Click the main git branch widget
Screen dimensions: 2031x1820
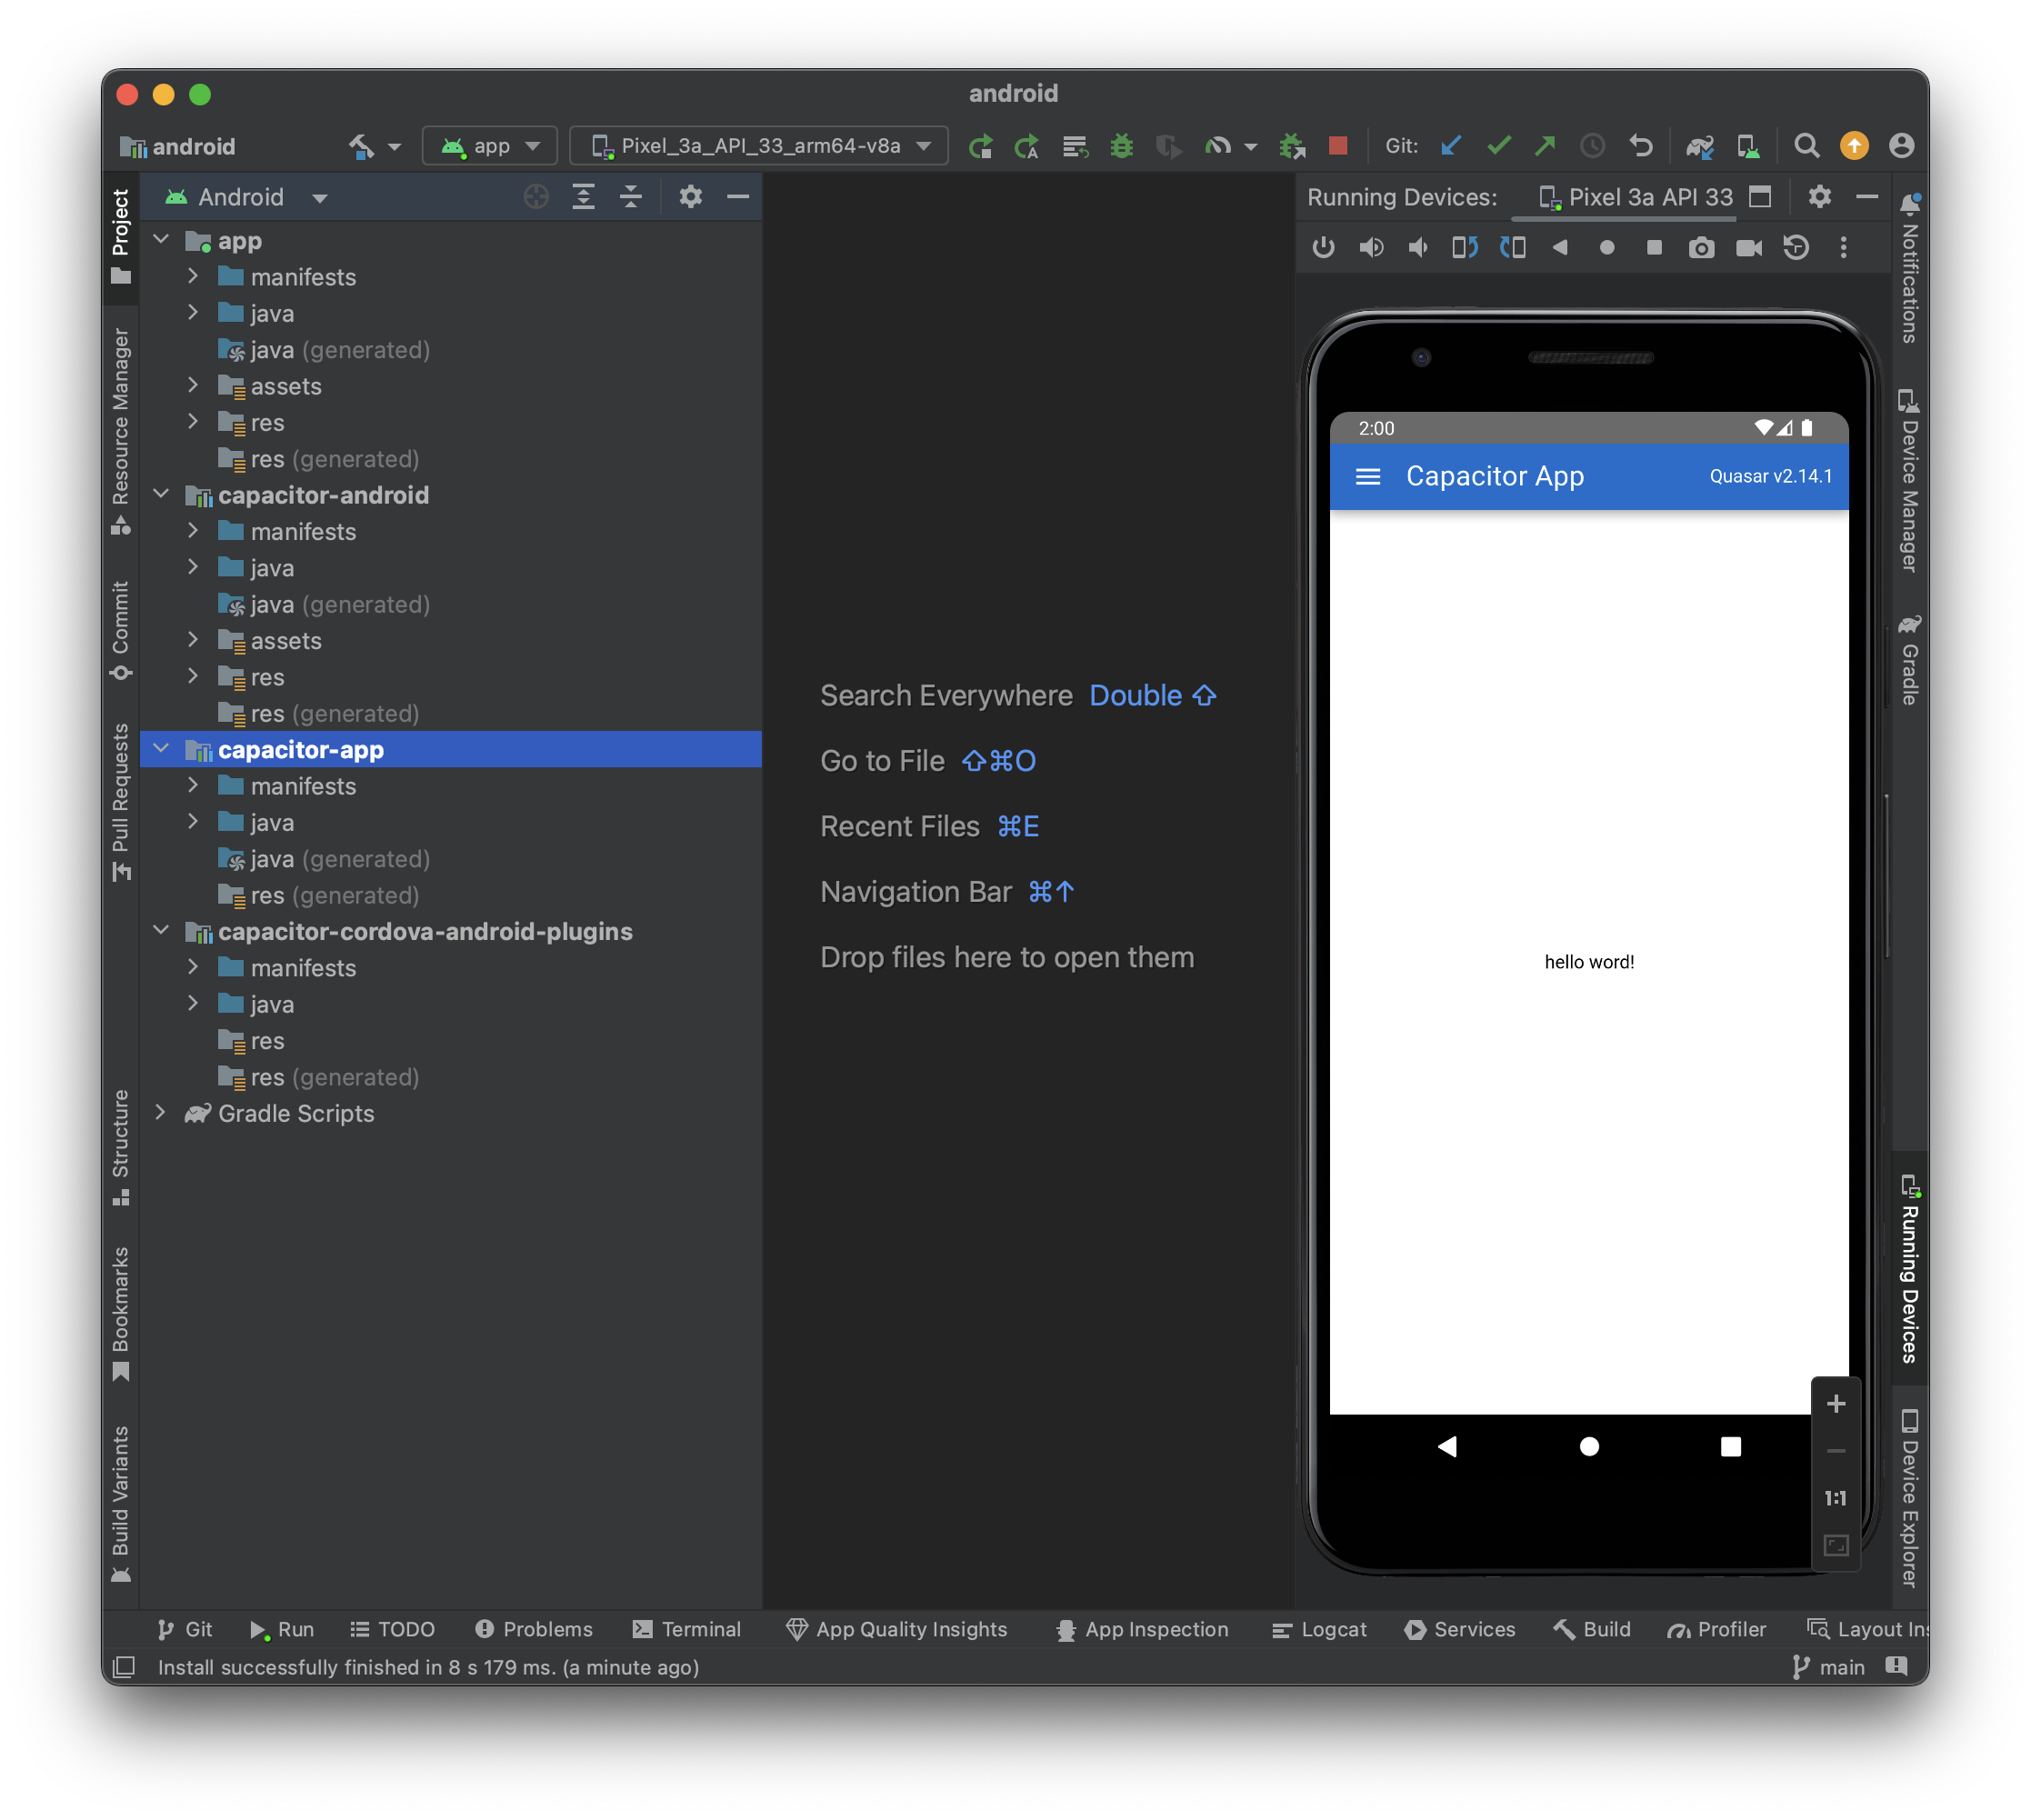[x=1828, y=1667]
